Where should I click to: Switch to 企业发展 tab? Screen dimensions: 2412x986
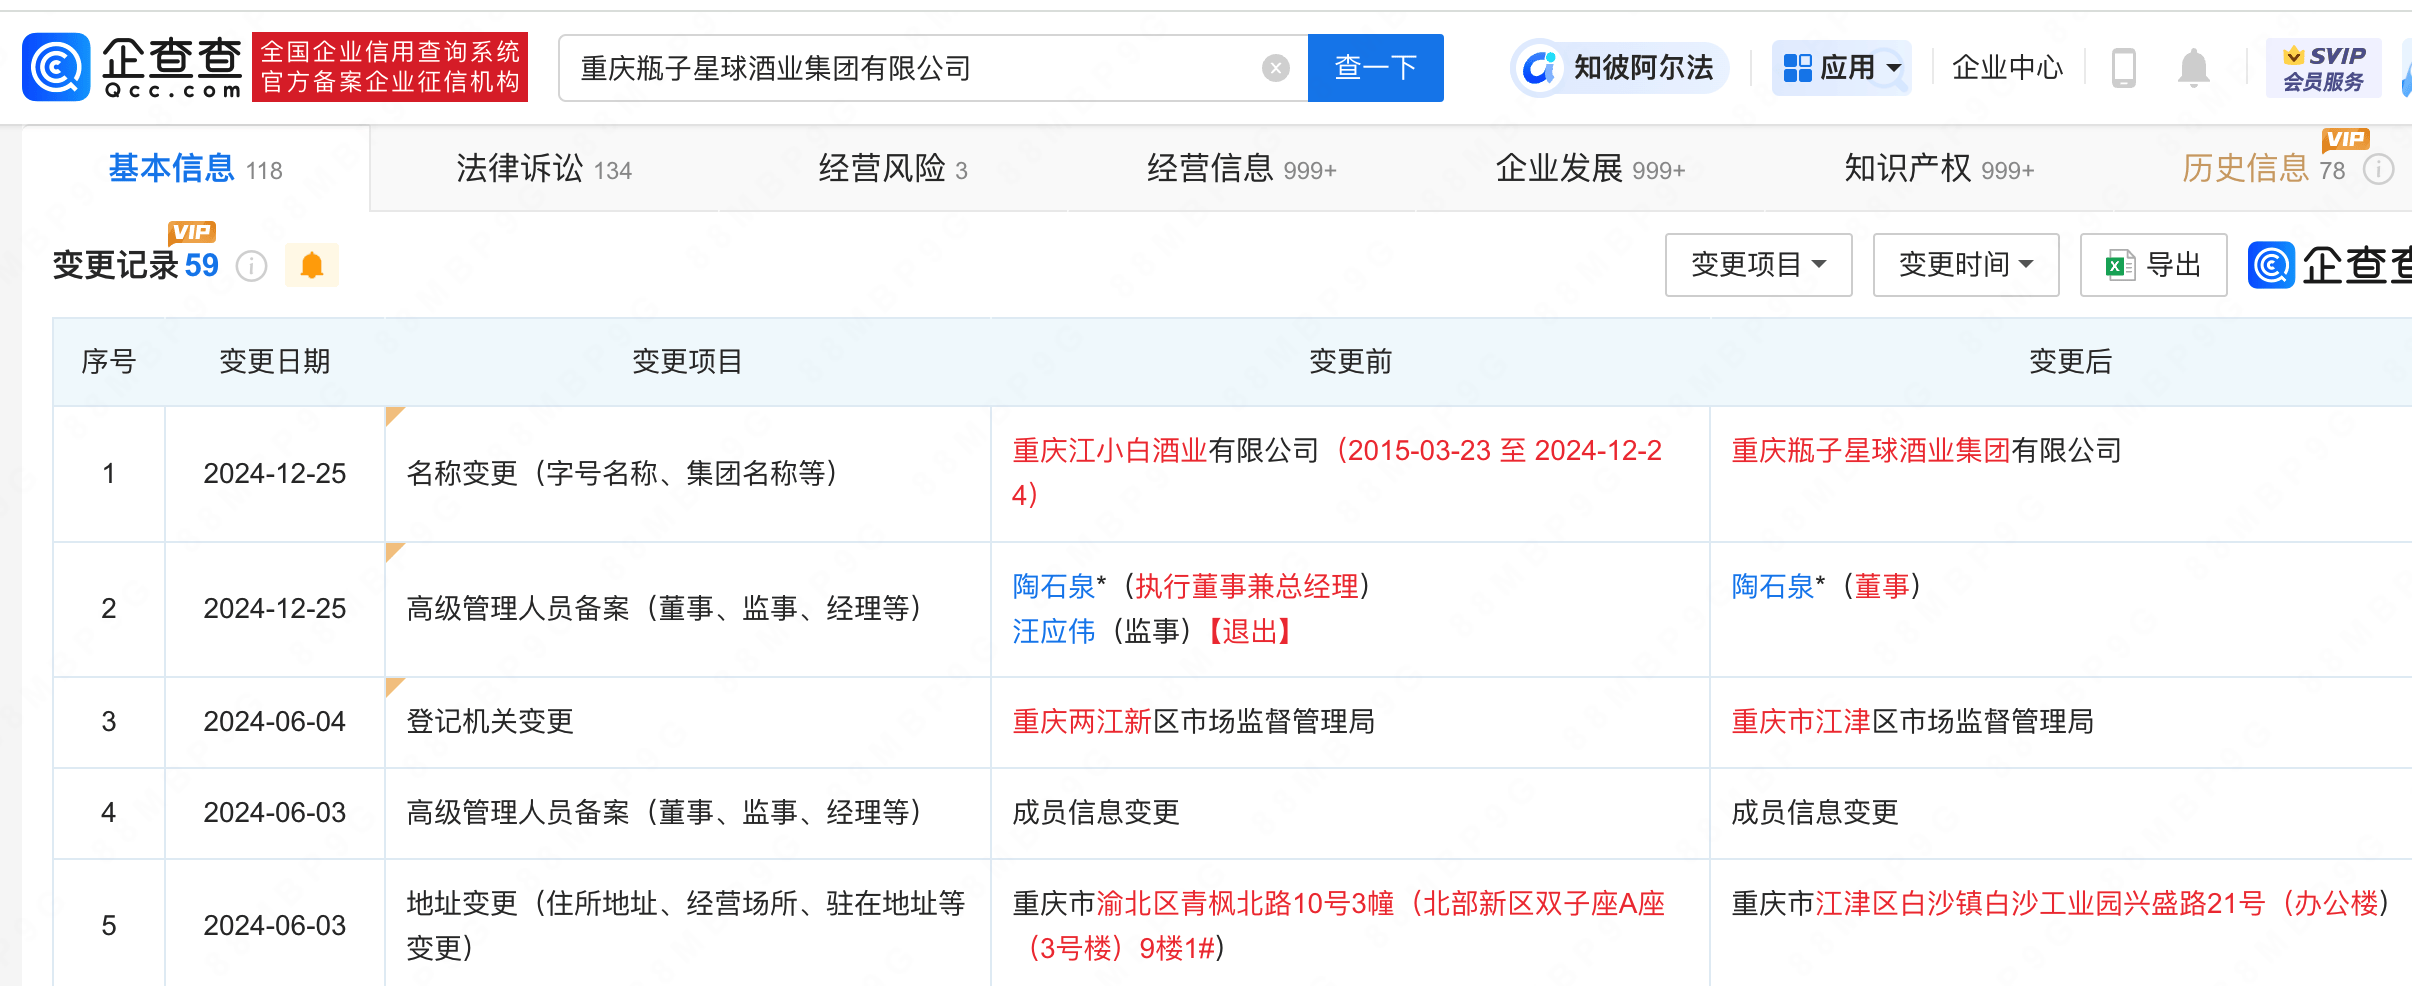1590,169
